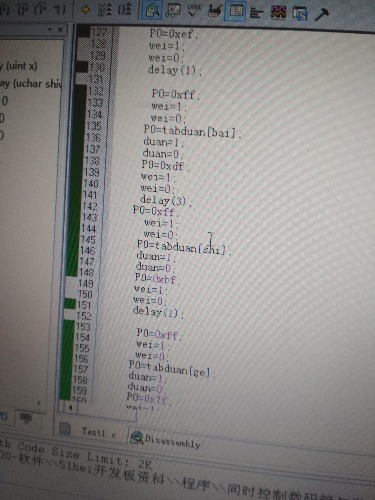Click the Code Coverage icon
The height and width of the screenshot is (500, 375).
(x=194, y=10)
